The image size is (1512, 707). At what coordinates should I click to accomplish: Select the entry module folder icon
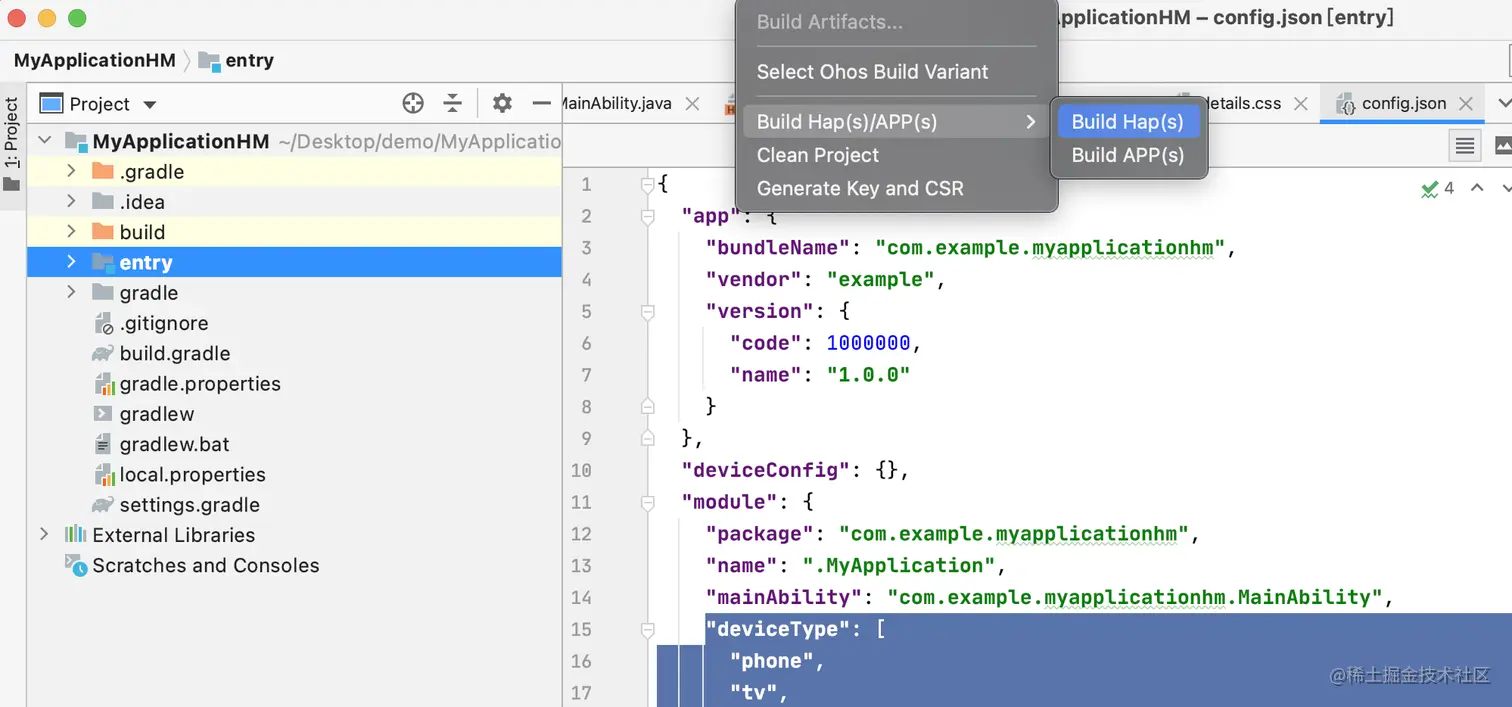(102, 262)
